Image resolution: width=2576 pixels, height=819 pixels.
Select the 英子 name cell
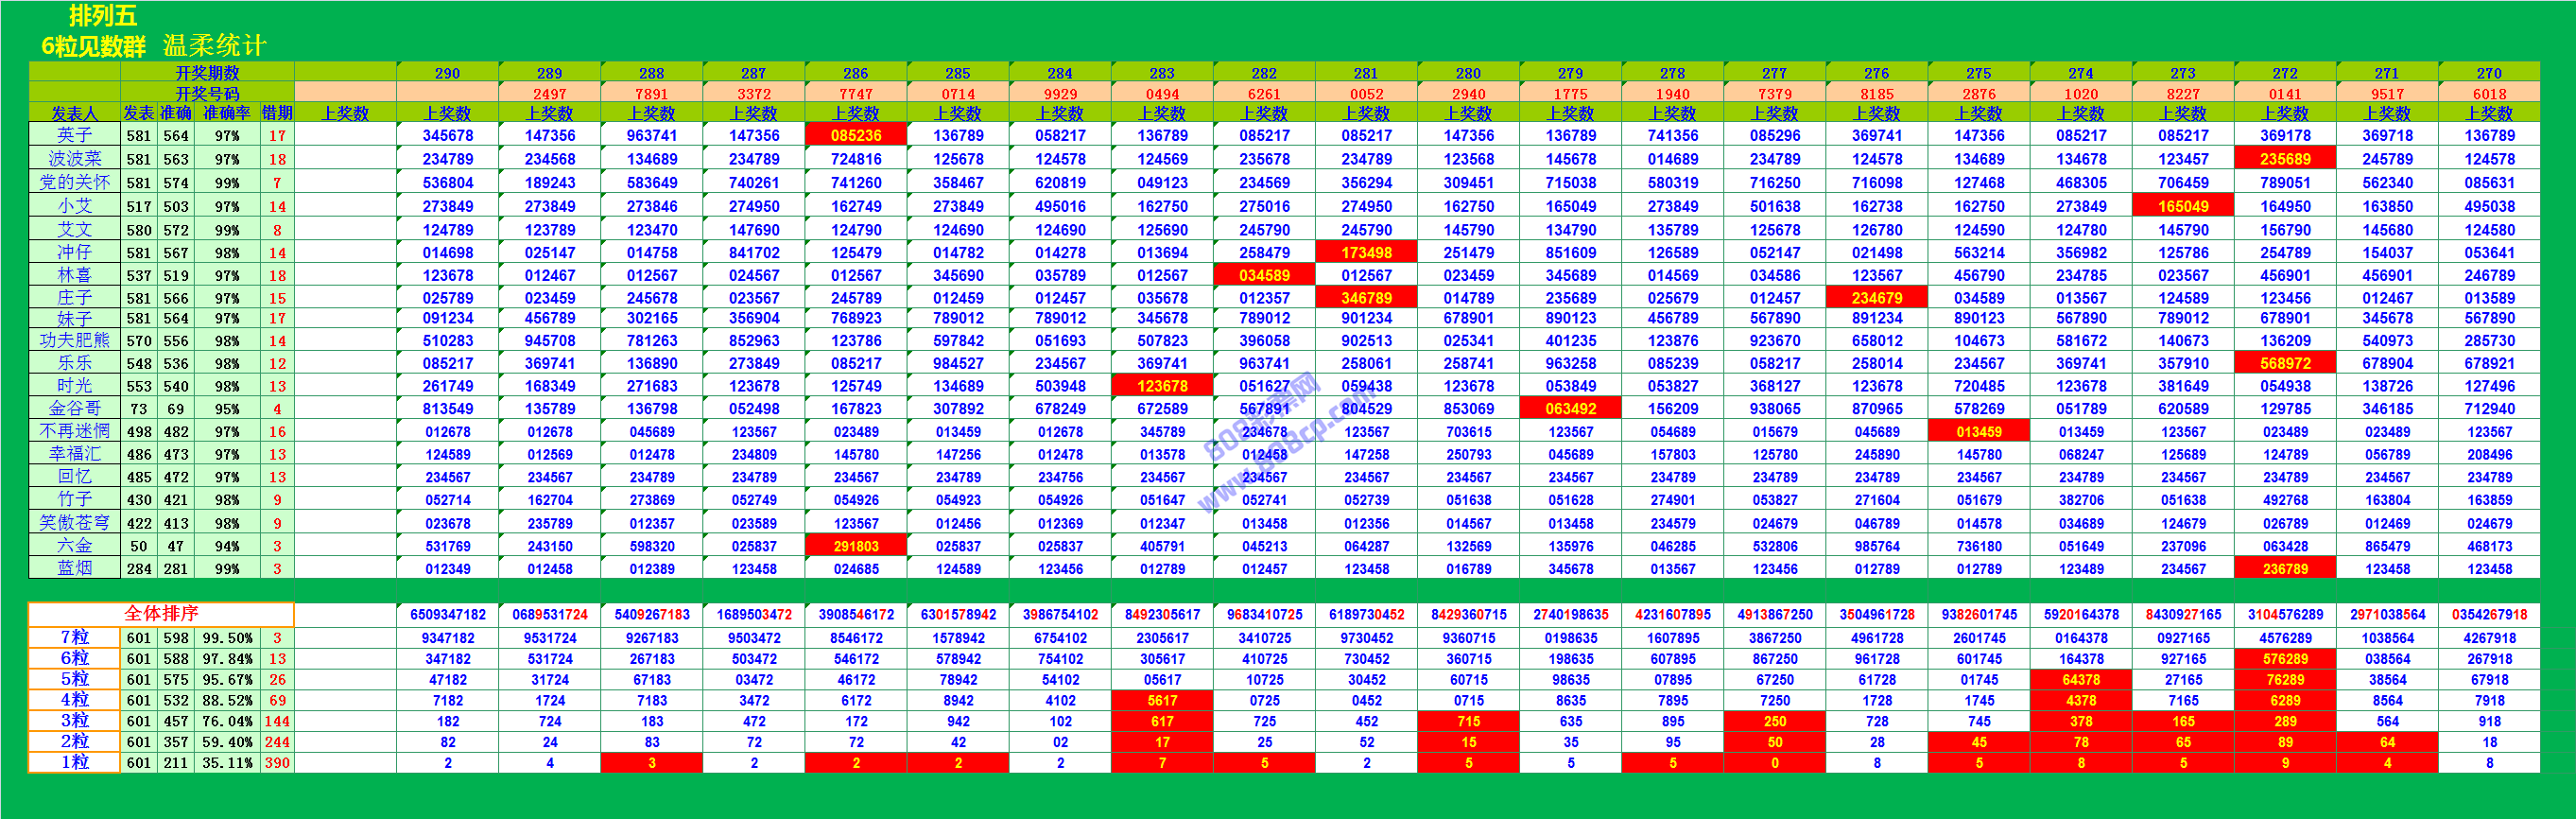[74, 135]
